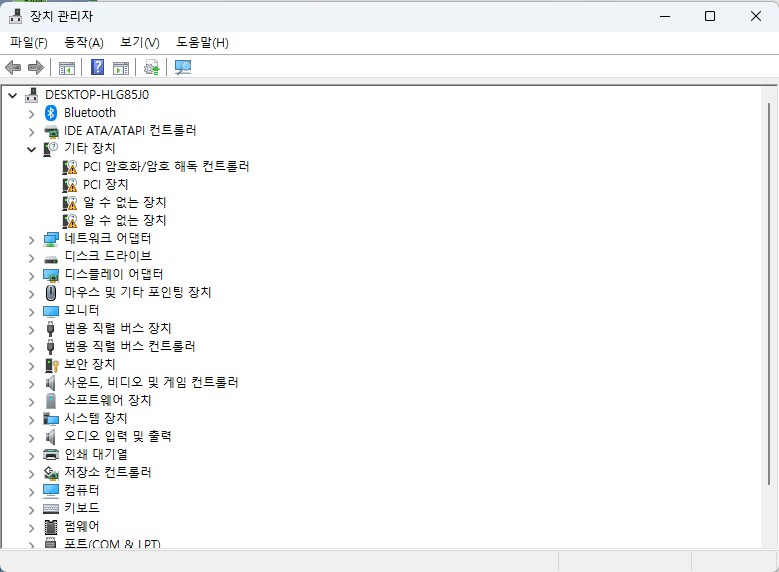779x572 pixels.
Task: Click the 디스플레이 어댑터 icon
Action: [x=51, y=275]
